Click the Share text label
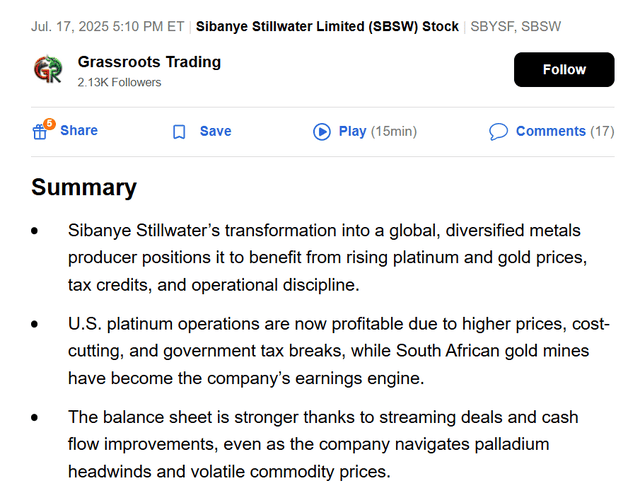Screen dimensions: 640x493 pyautogui.click(x=79, y=131)
